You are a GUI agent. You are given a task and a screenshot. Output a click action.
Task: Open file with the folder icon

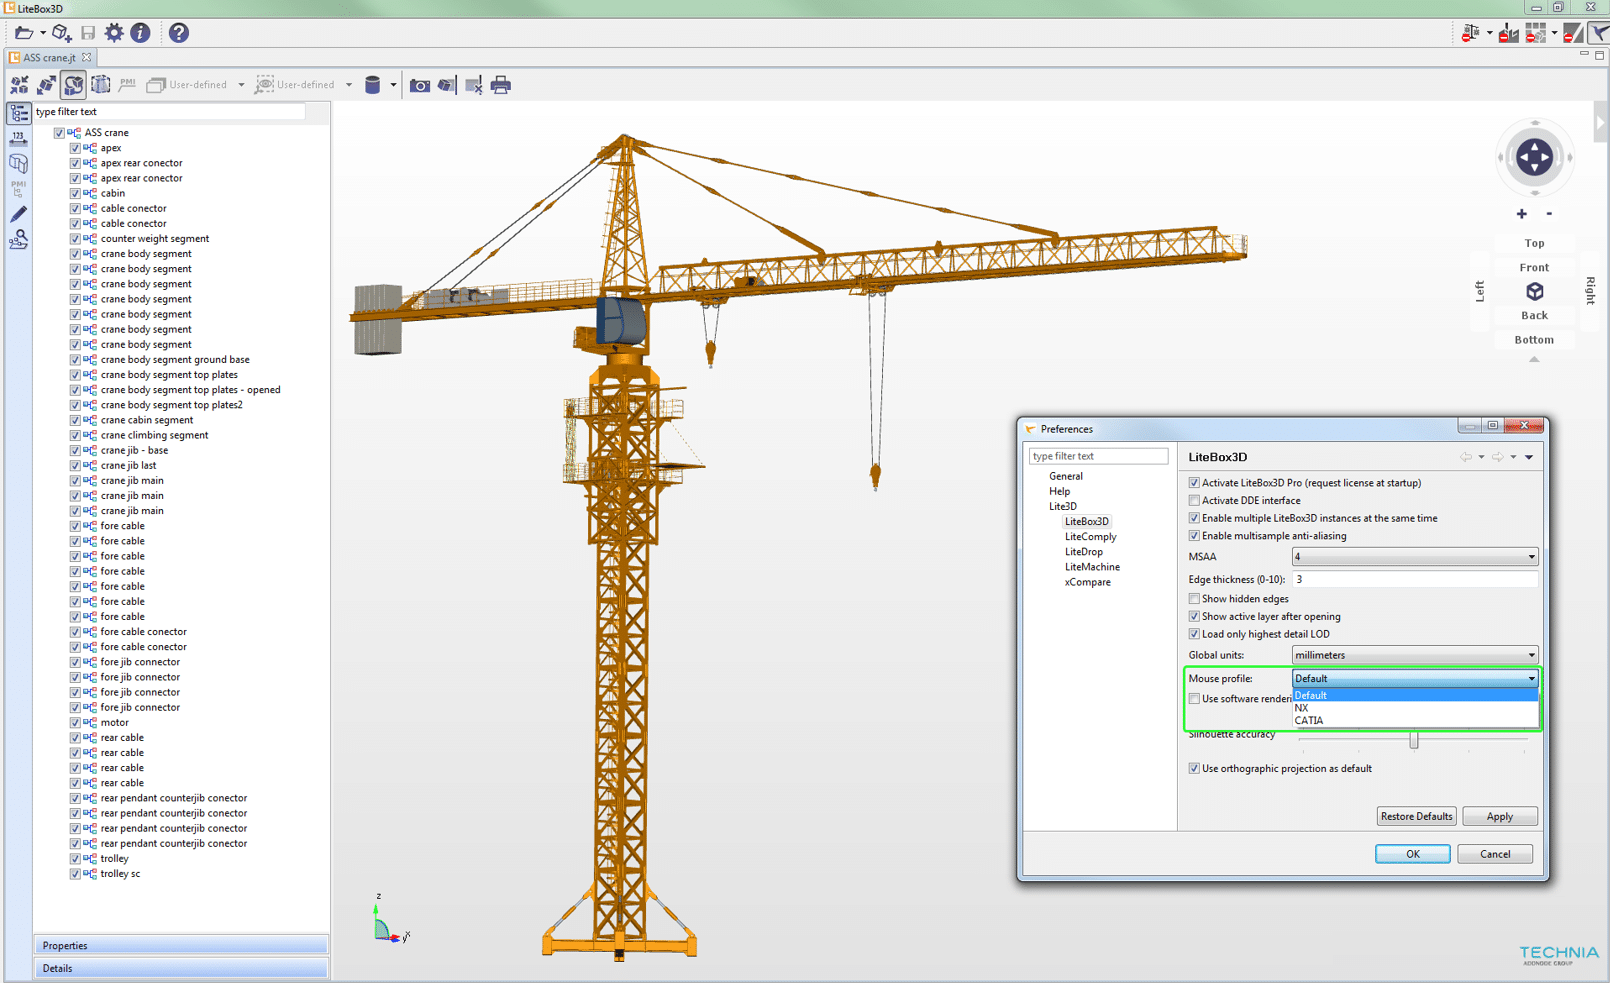point(23,33)
